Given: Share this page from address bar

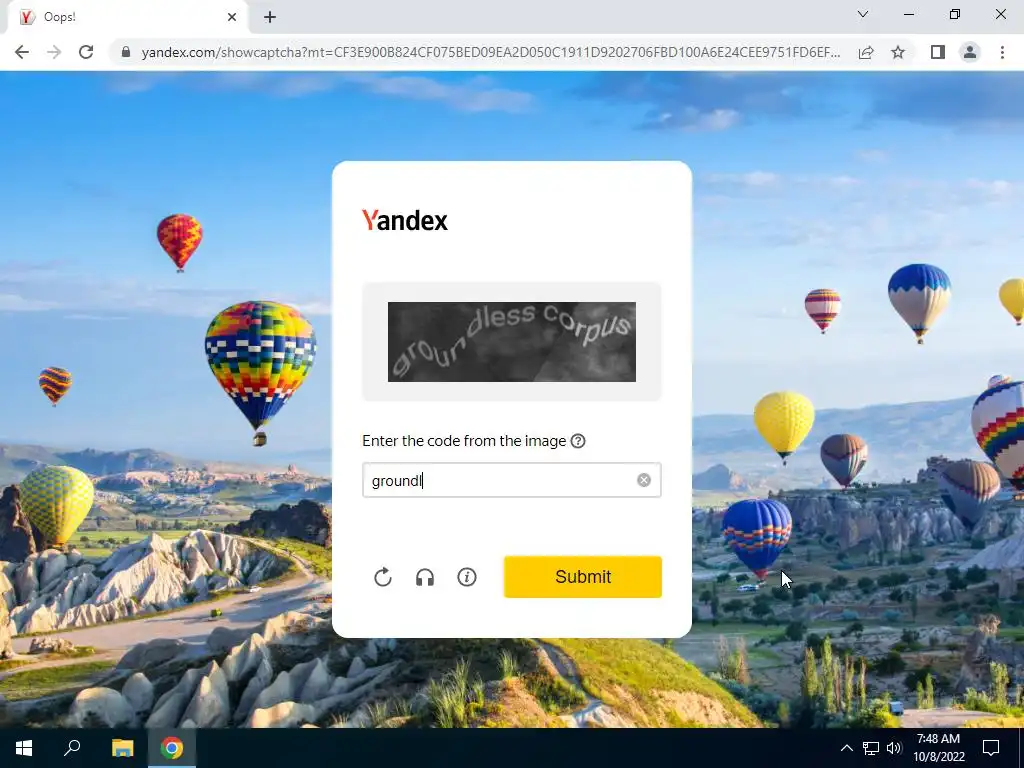Looking at the screenshot, I should click(866, 52).
